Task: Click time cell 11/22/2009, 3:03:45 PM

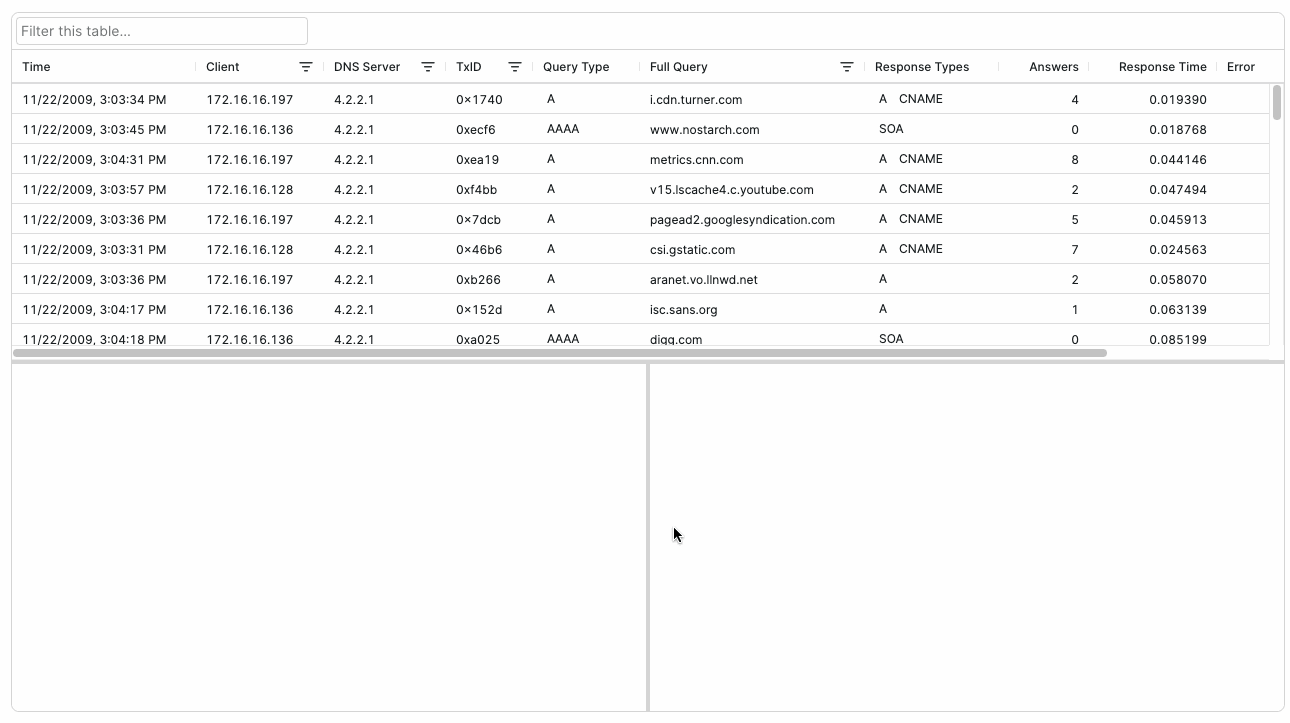Action: pos(94,130)
